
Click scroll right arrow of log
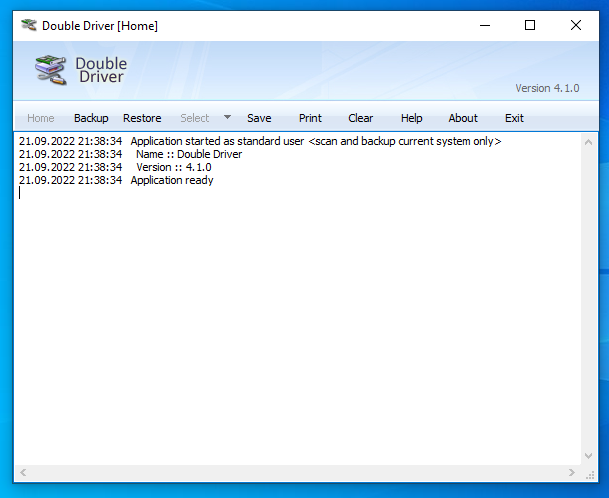tap(571, 472)
